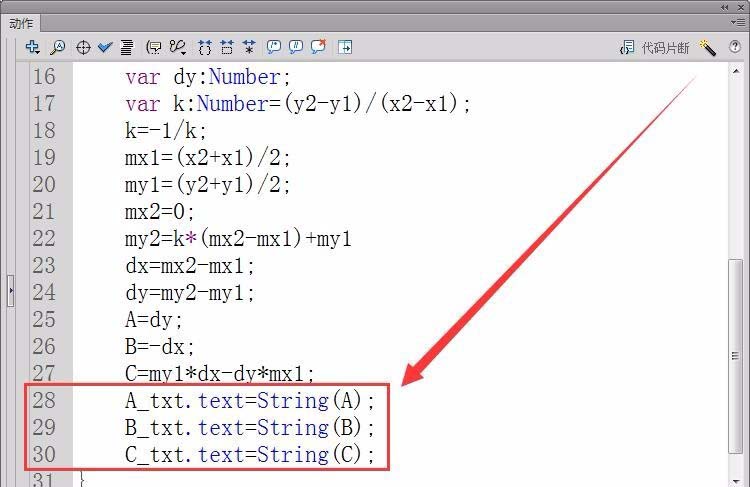This screenshot has width=750, height=487.
Task: Click the line 'dx=mx2-mx1;'
Action: [x=189, y=266]
